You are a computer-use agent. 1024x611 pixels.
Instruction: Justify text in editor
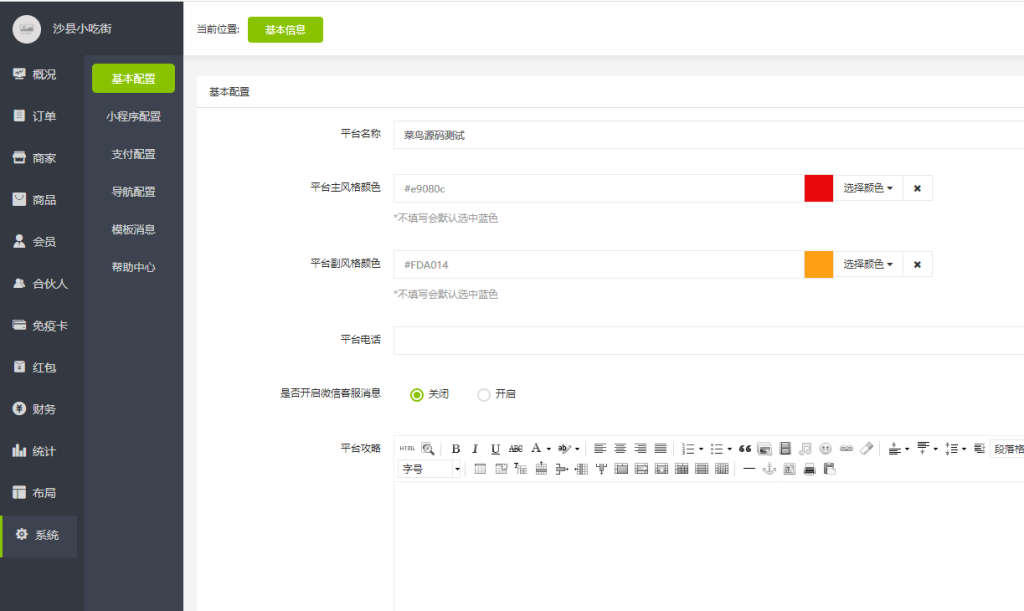coord(660,448)
